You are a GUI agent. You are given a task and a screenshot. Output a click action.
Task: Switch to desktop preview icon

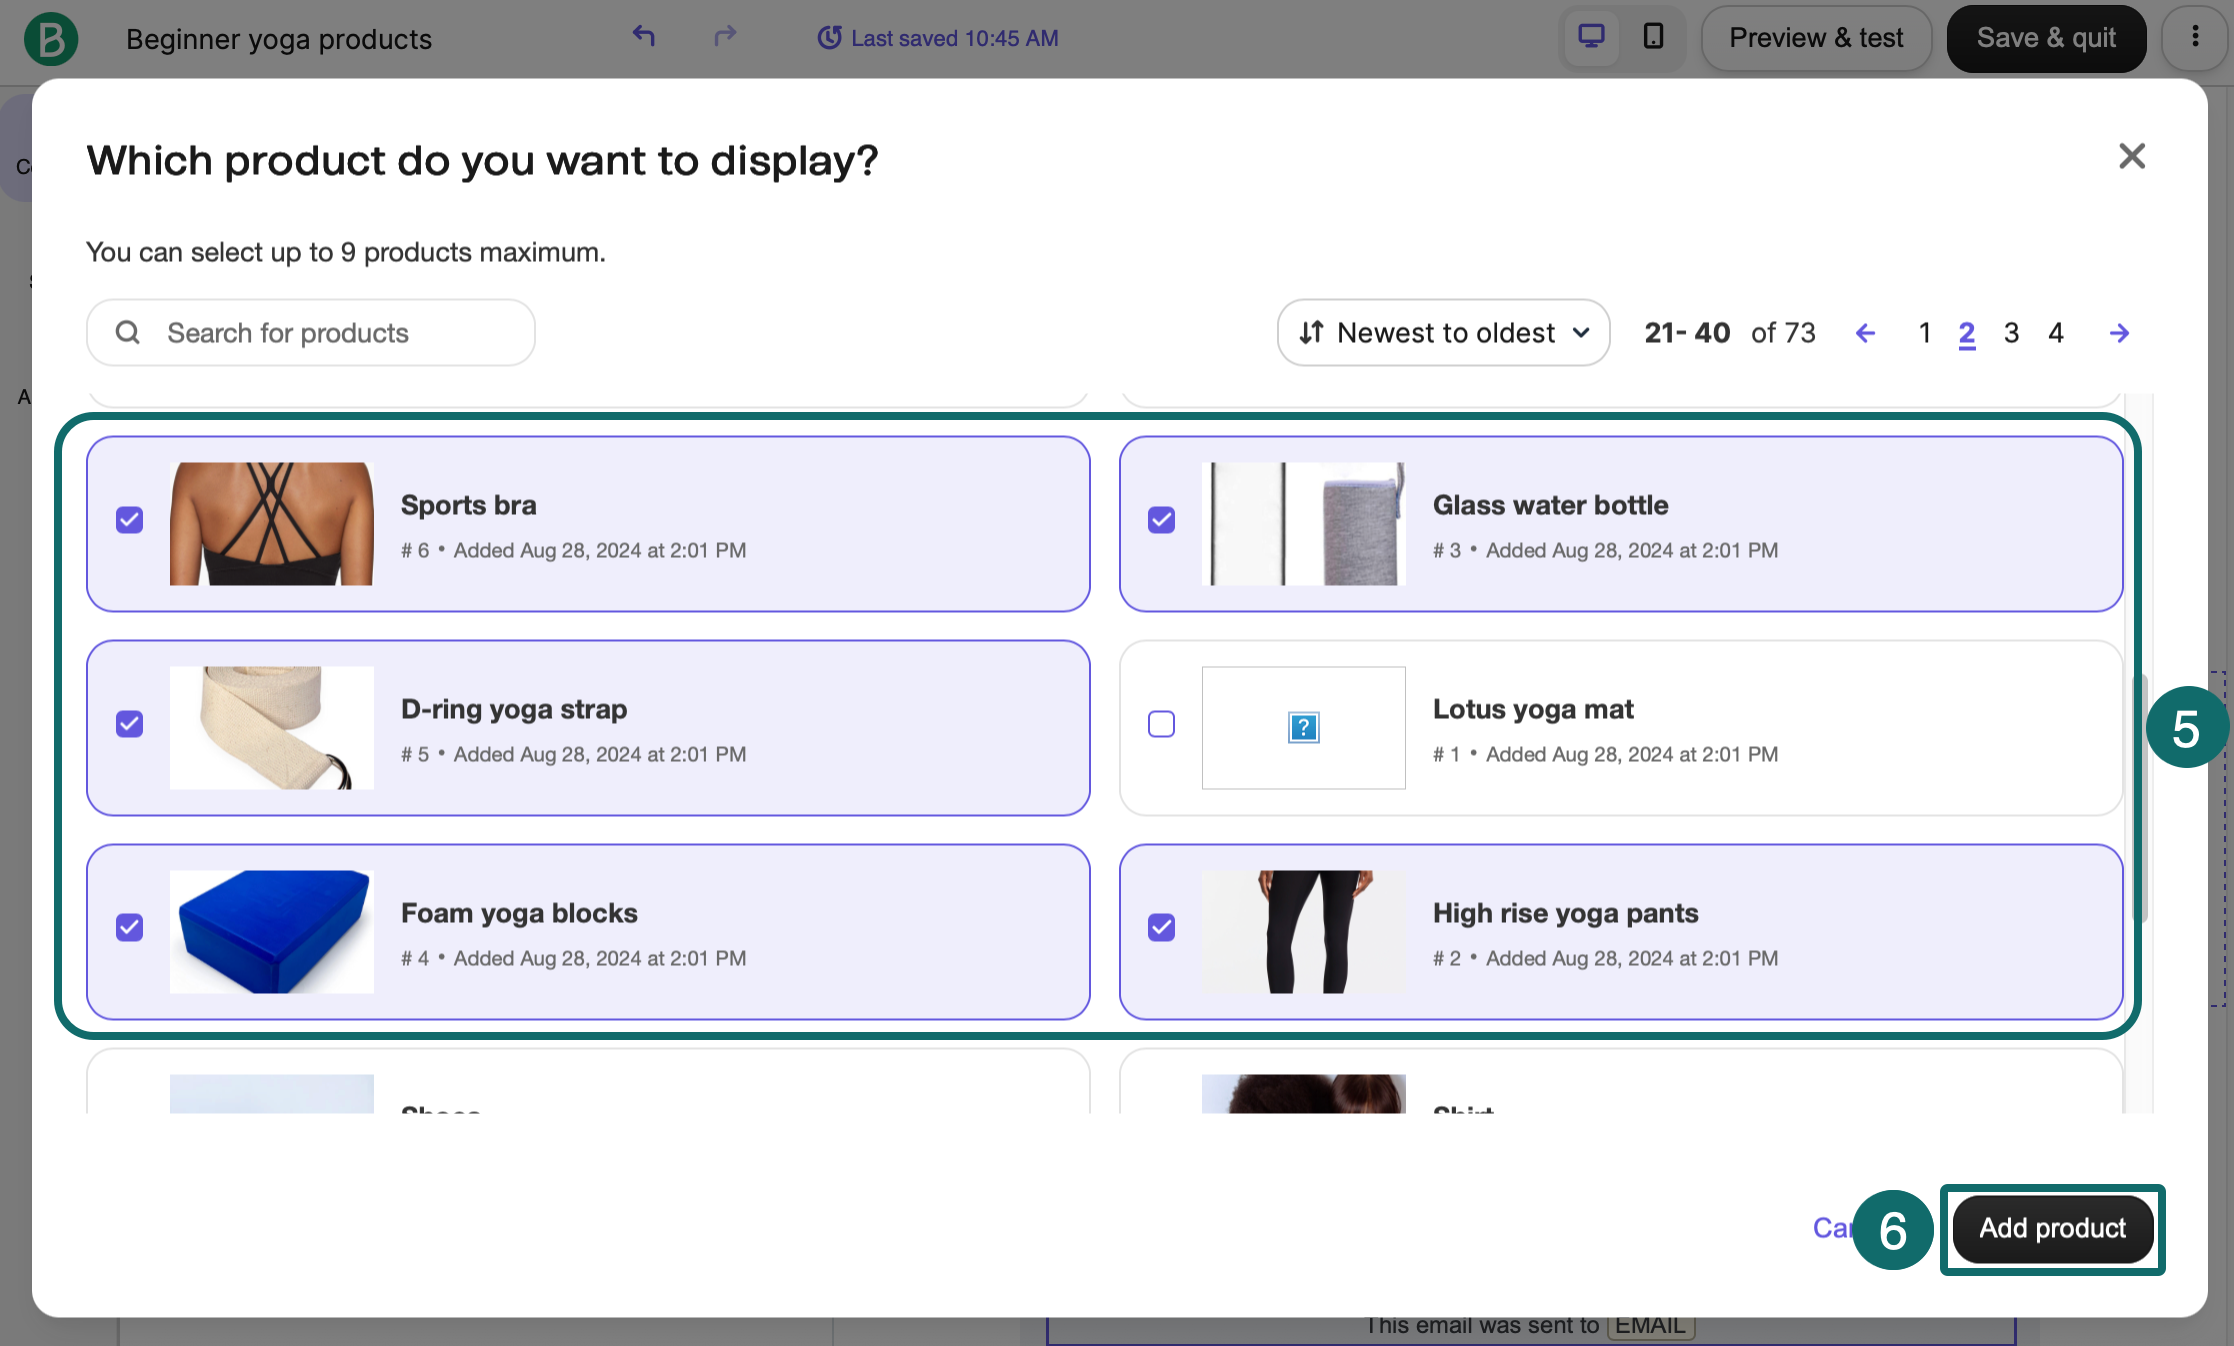pos(1591,37)
